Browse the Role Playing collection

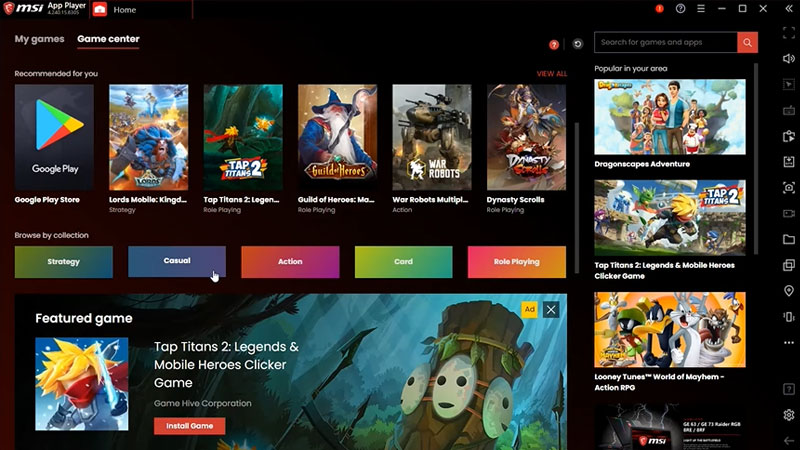coord(517,262)
